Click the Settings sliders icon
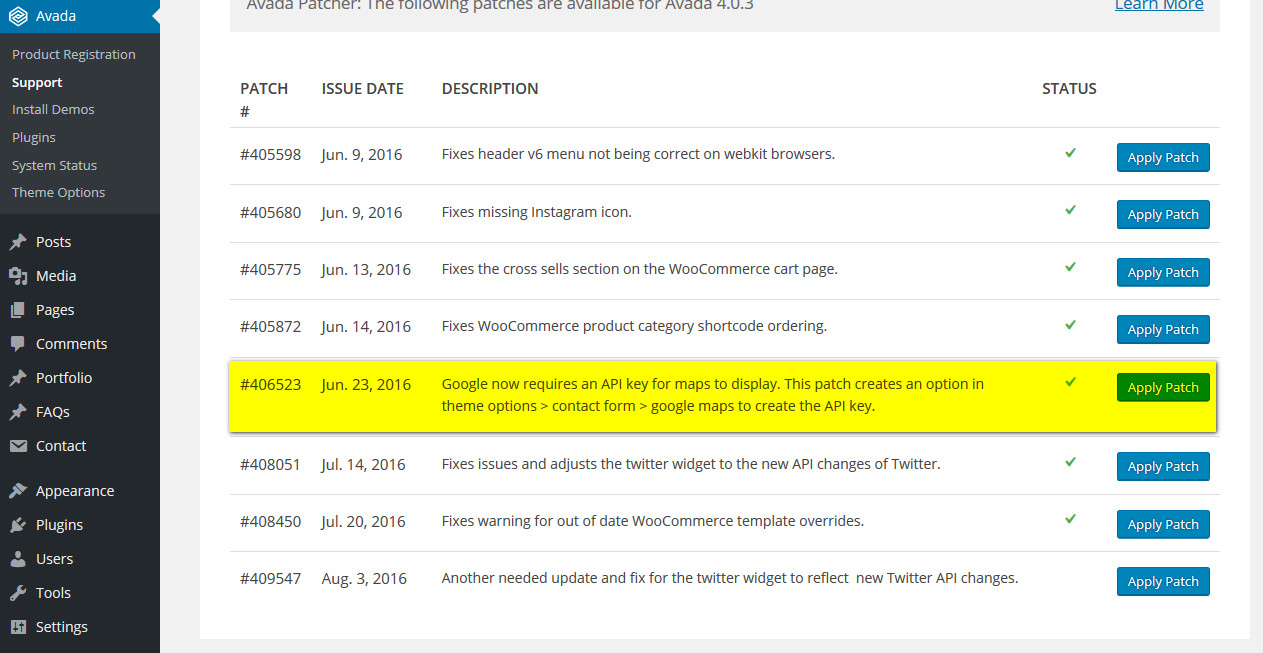Screen dimensions: 1263x653 click(x=18, y=627)
